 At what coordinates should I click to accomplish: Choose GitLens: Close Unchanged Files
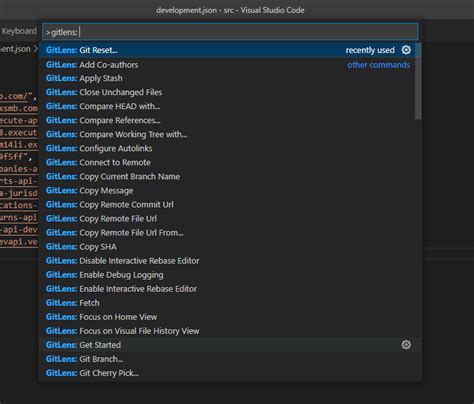tap(227, 92)
